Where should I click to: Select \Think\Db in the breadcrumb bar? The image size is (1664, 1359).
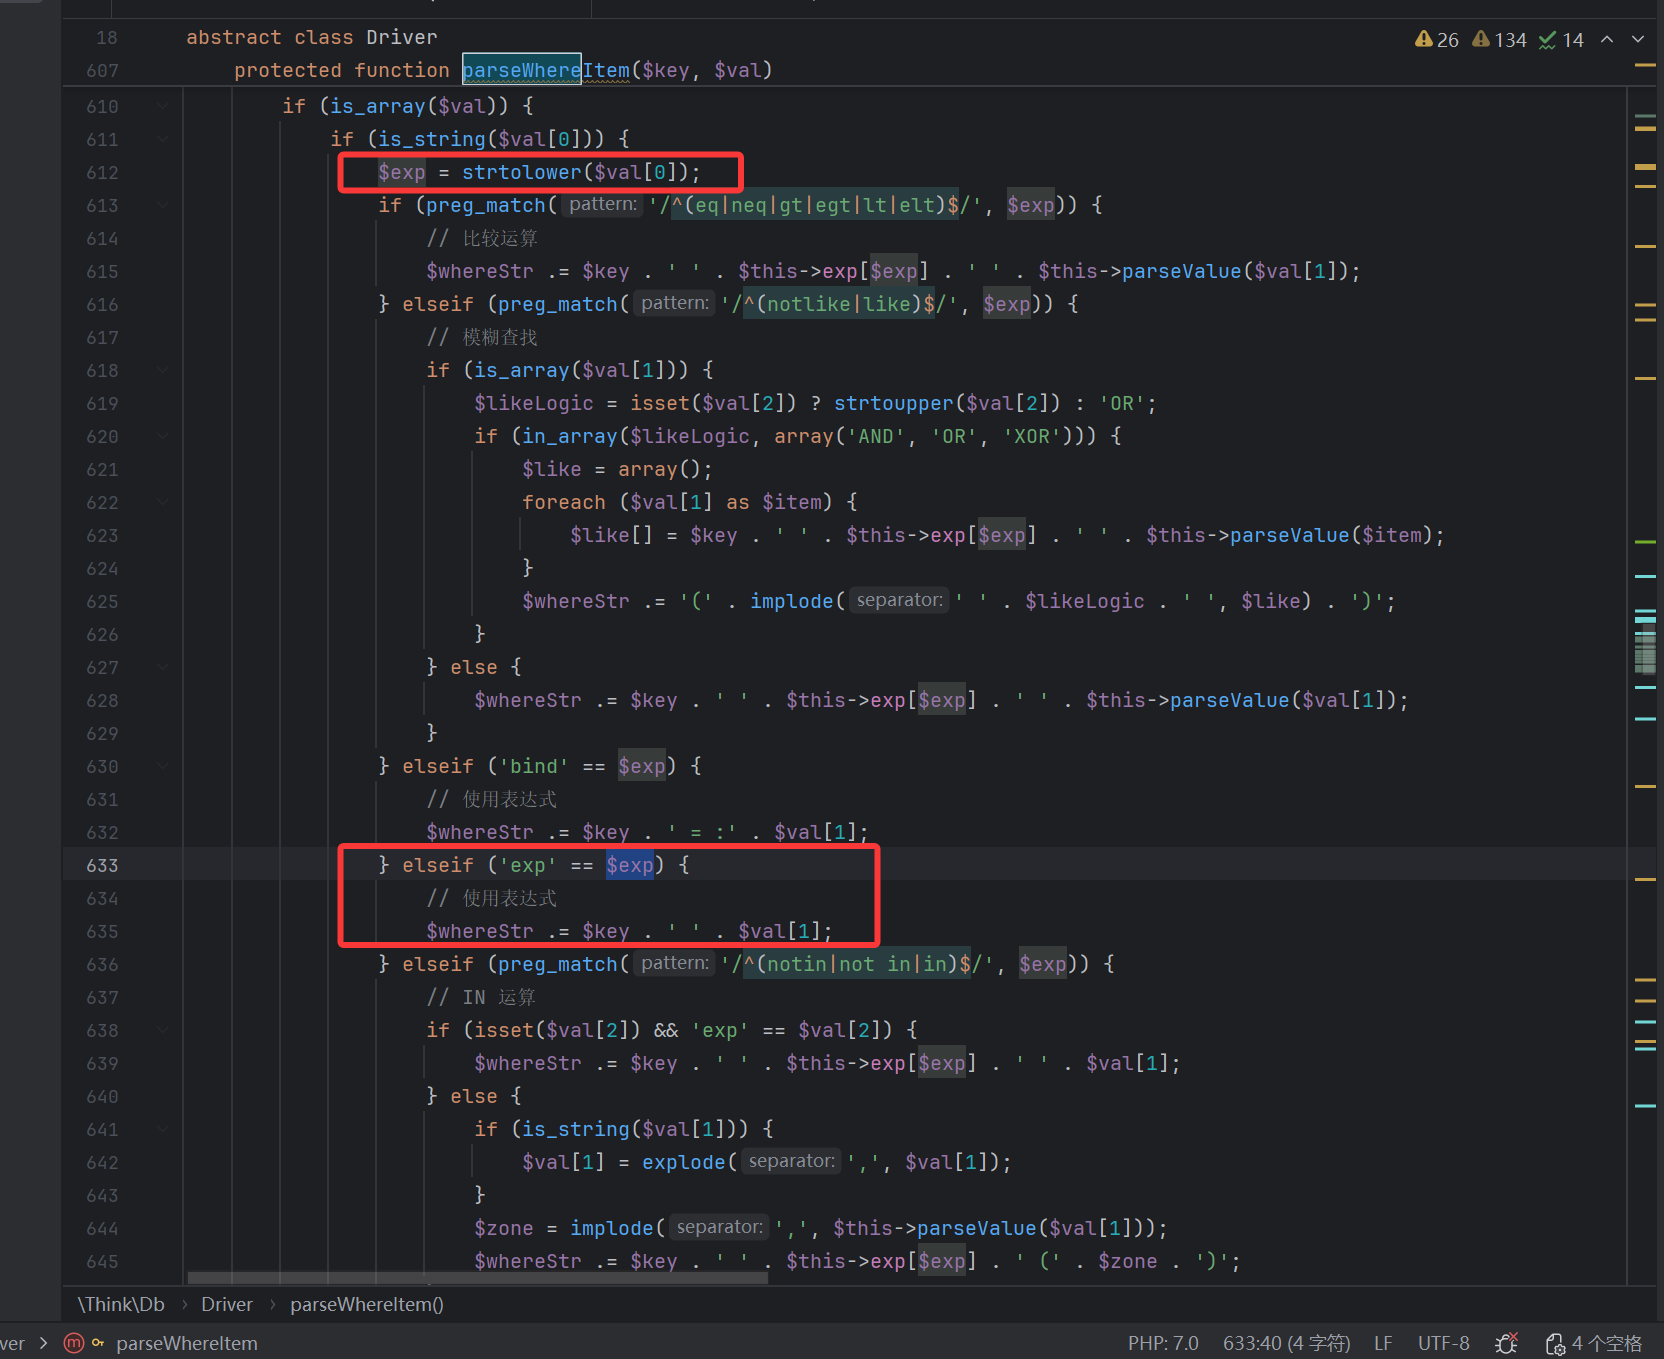tap(121, 1304)
